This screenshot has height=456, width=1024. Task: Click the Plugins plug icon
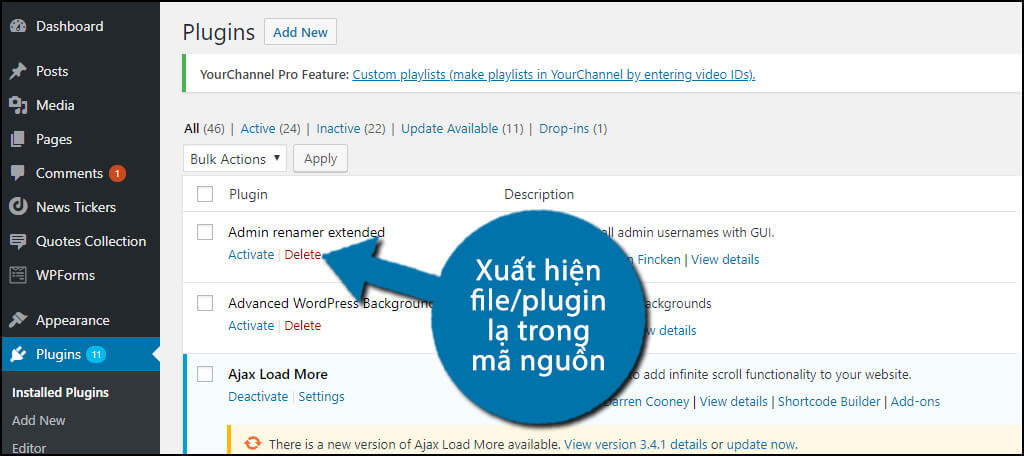(x=18, y=355)
